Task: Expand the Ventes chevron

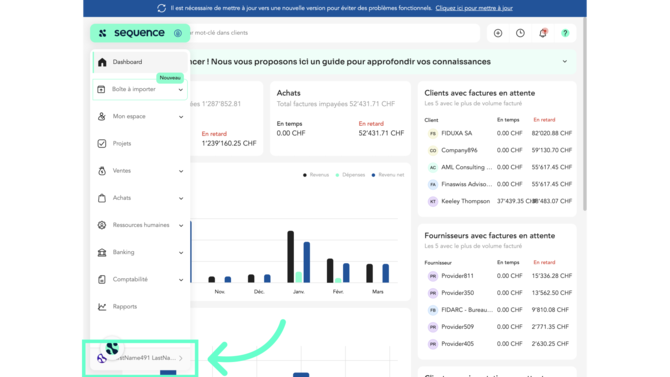Action: pos(181,171)
